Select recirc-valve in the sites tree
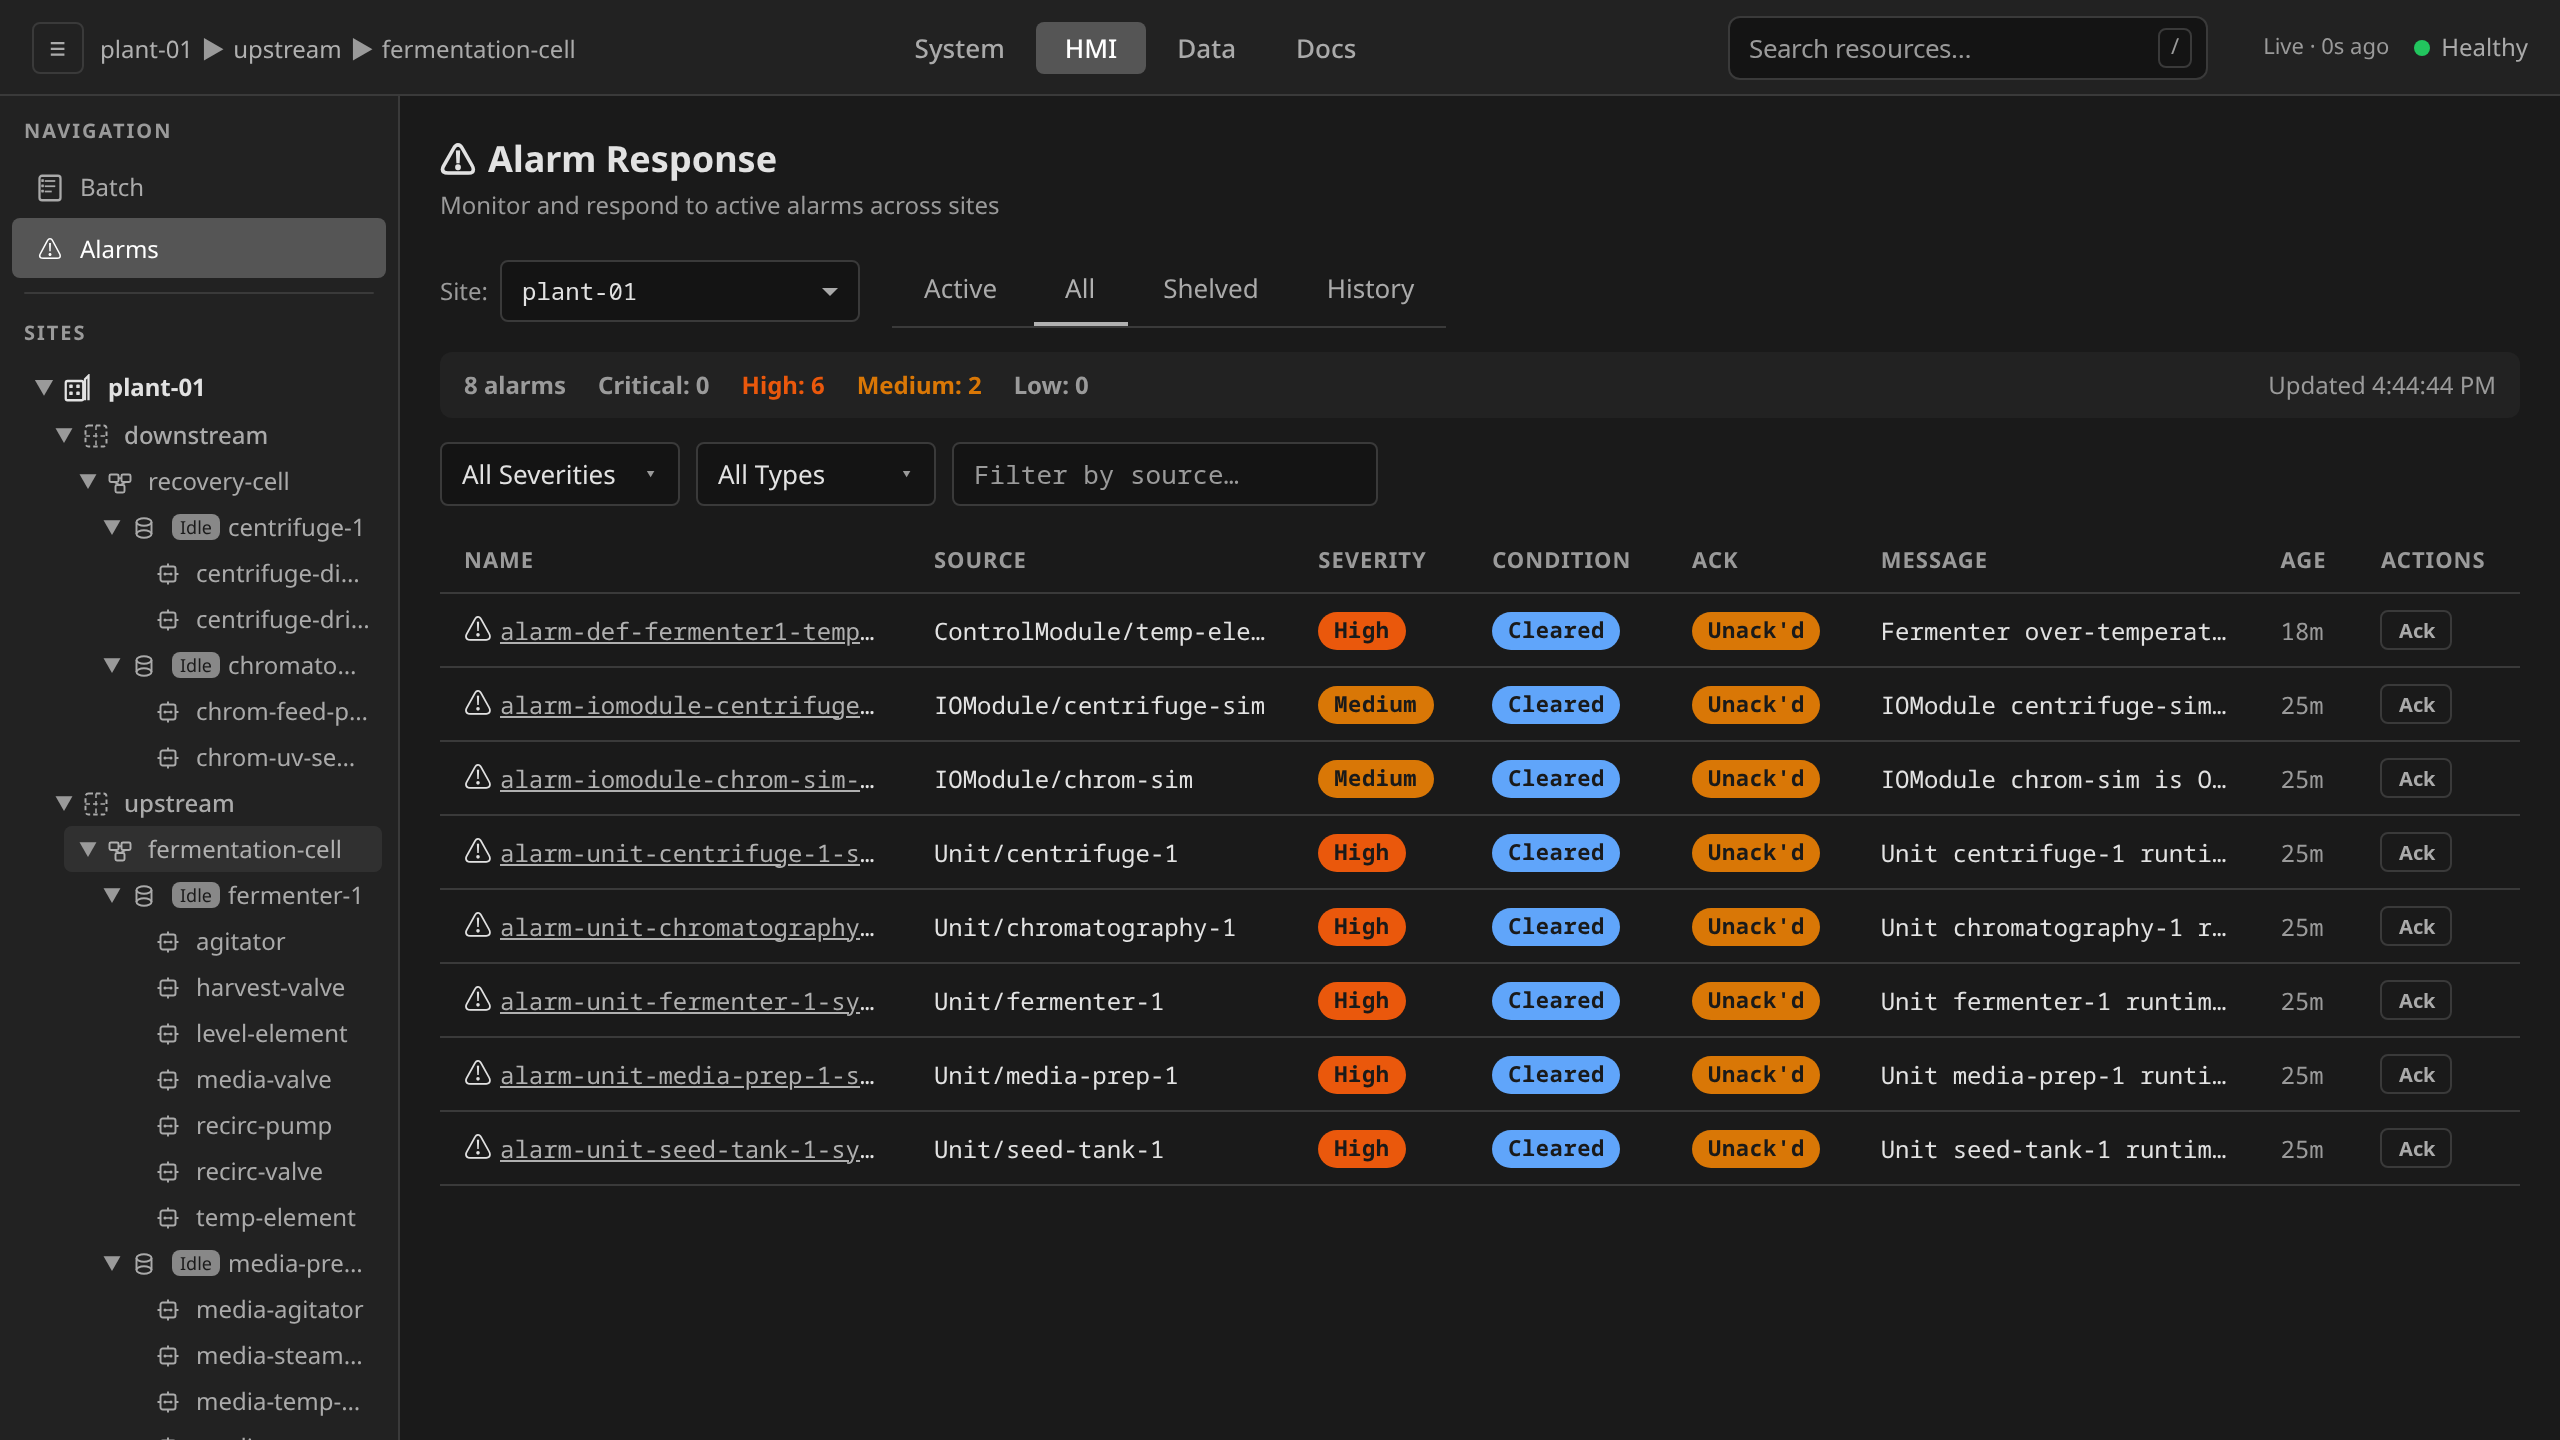 pos(259,1171)
